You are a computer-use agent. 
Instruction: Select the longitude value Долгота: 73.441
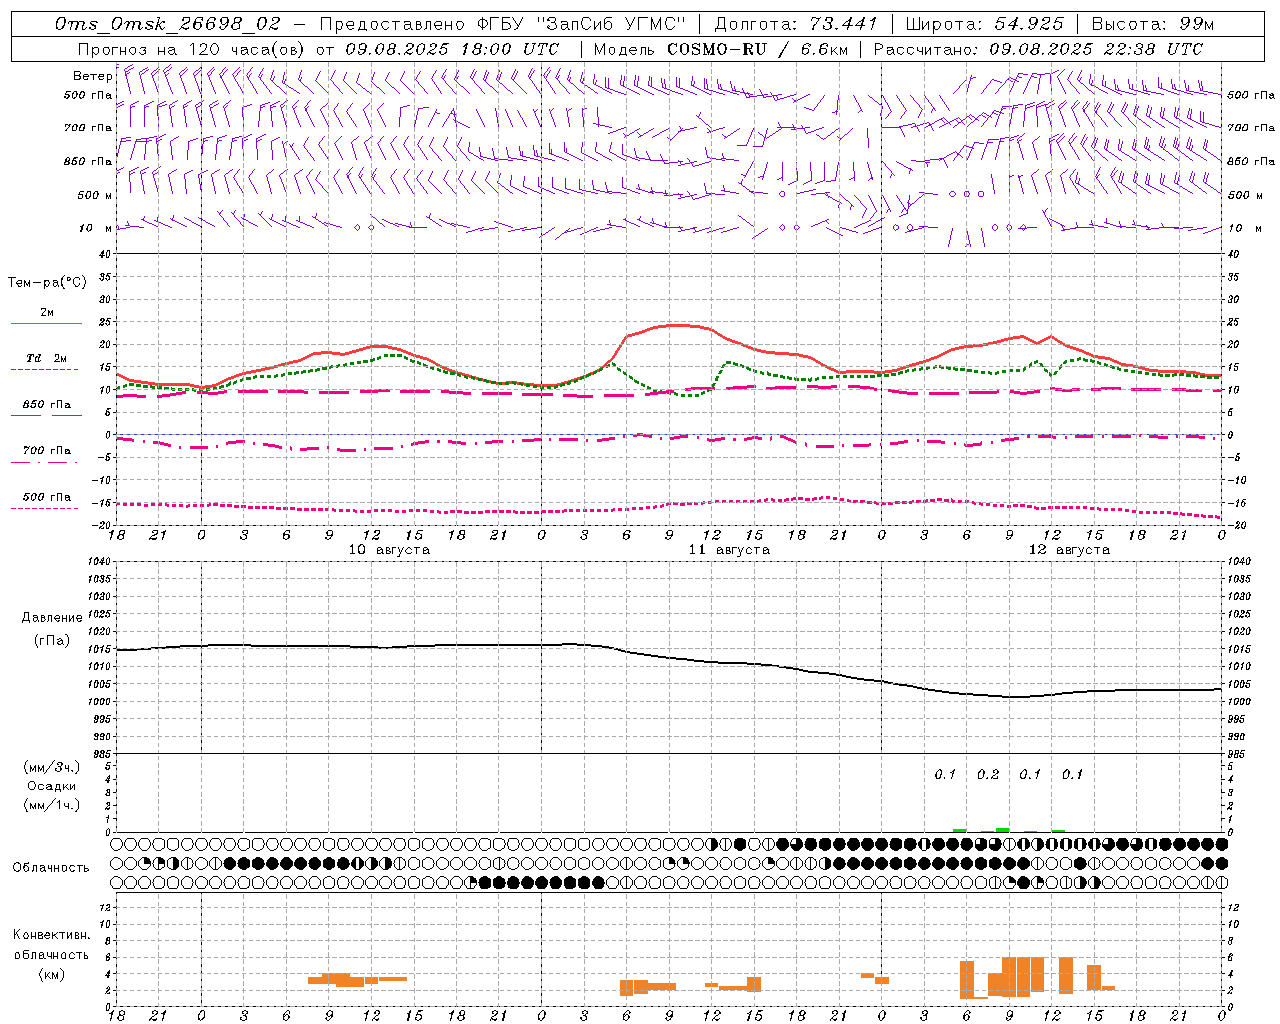click(796, 24)
